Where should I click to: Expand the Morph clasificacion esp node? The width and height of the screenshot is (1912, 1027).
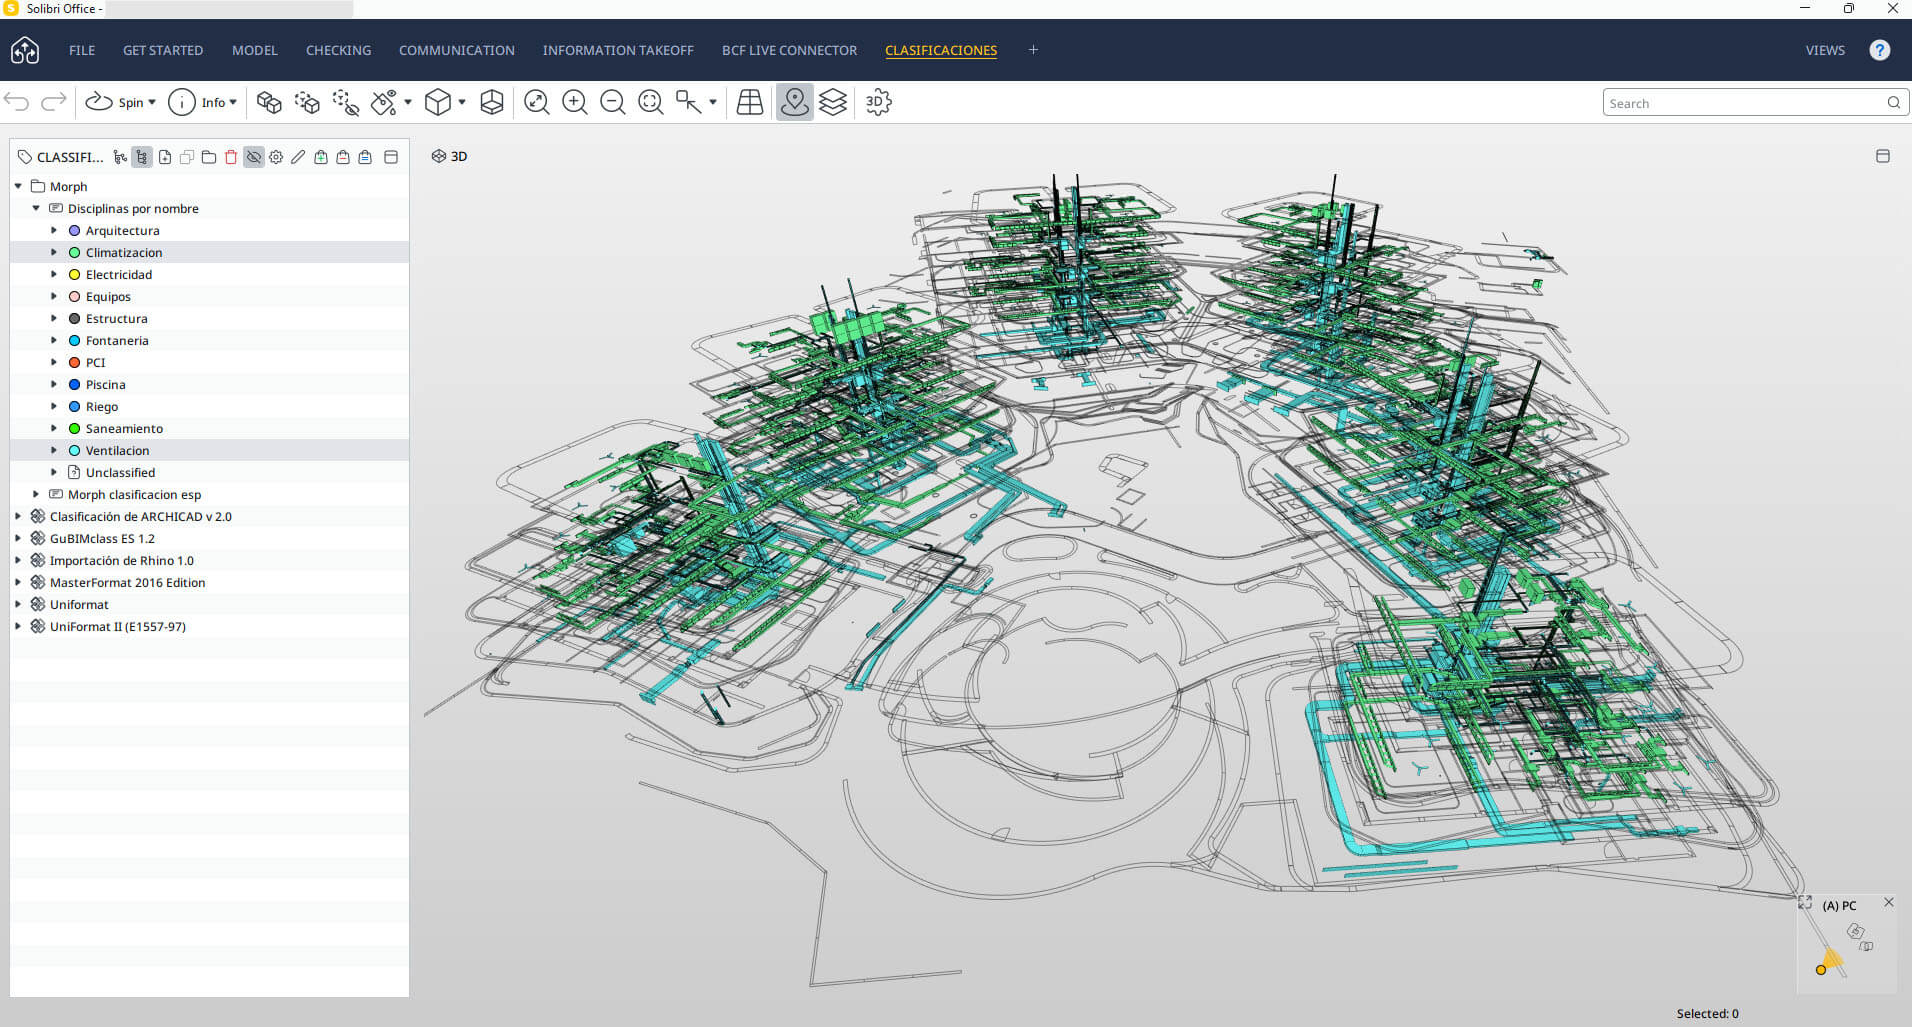(x=36, y=494)
